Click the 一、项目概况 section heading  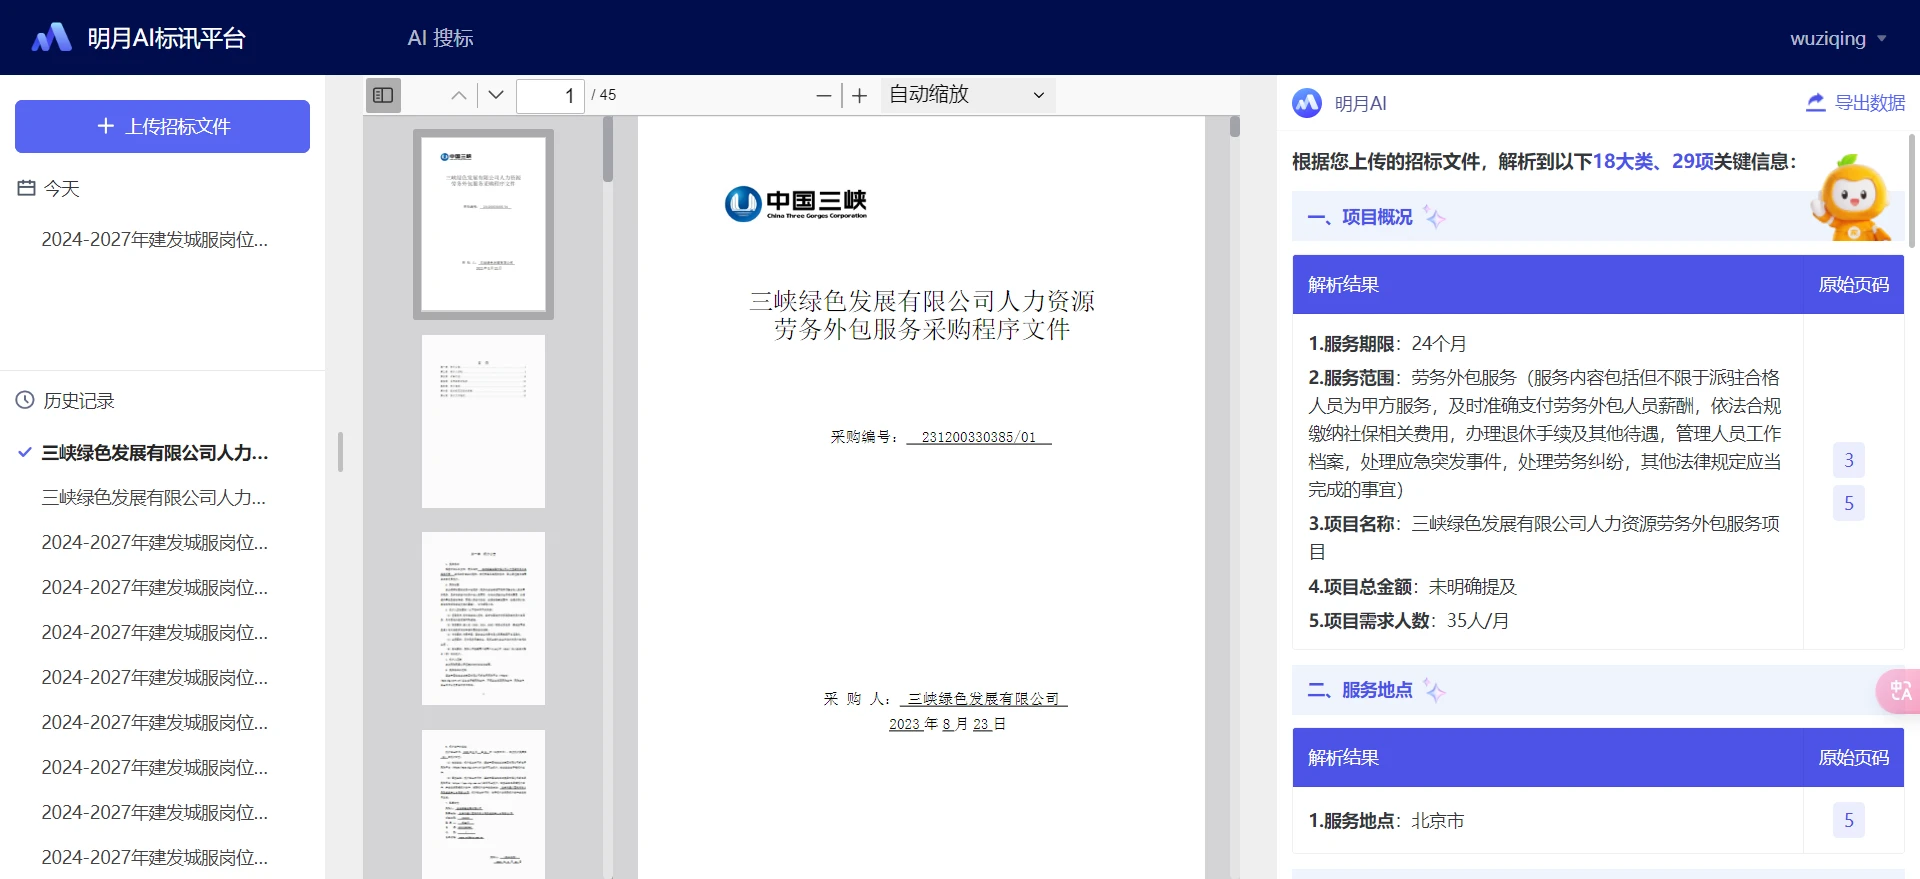point(1360,217)
